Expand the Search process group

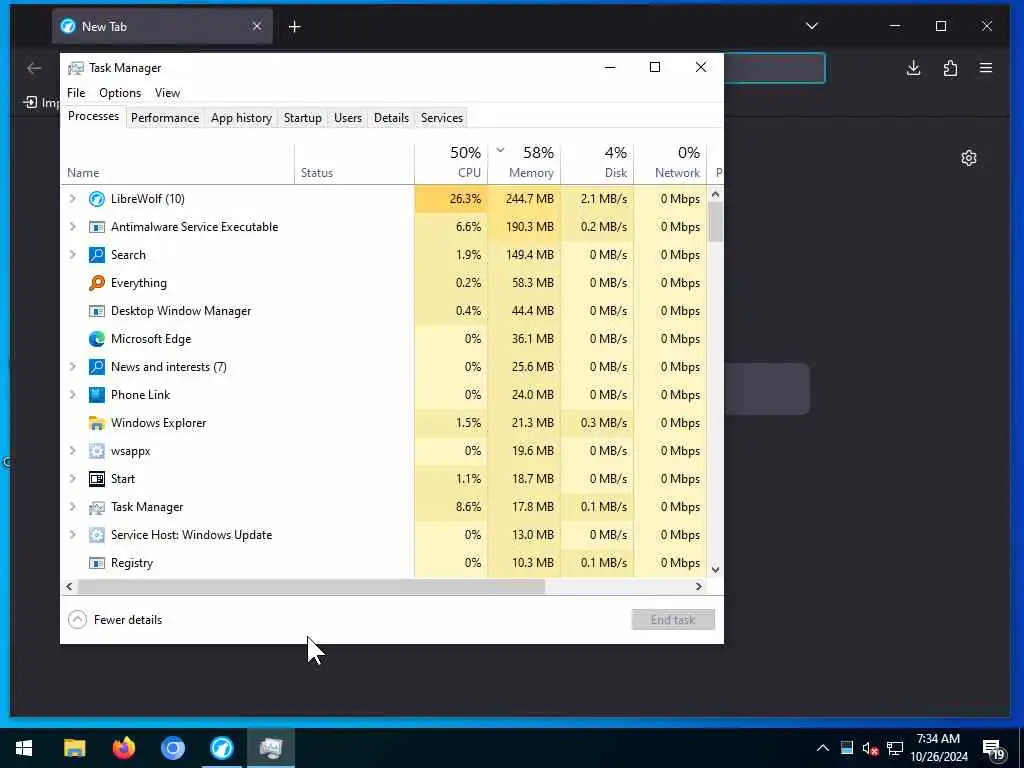click(72, 255)
